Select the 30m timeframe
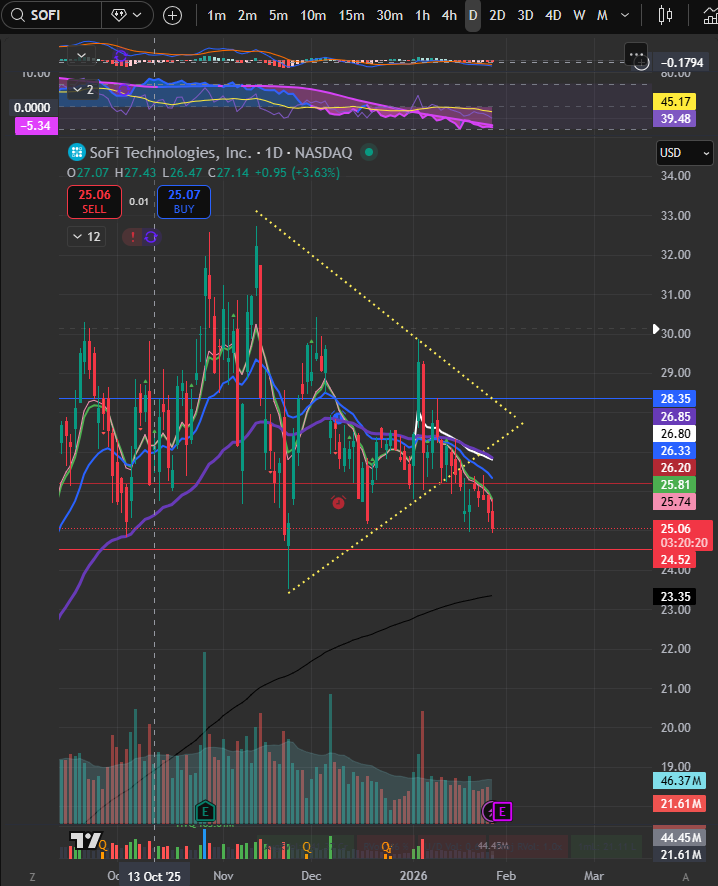 click(390, 15)
